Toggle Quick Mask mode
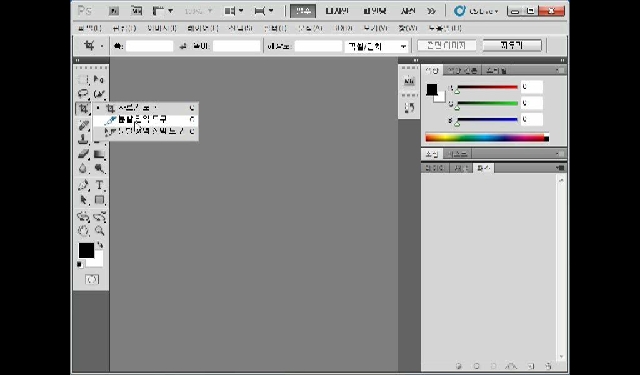Screen dimensions: 640x375 click(92, 280)
